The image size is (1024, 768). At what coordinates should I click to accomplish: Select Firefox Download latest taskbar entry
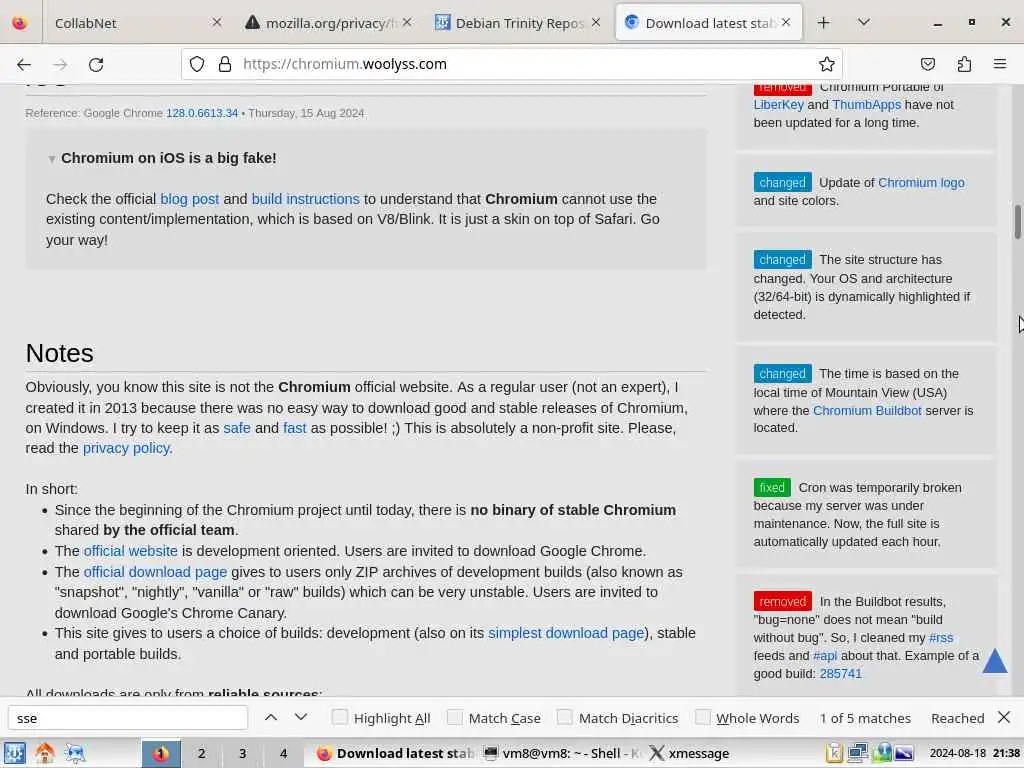point(395,753)
